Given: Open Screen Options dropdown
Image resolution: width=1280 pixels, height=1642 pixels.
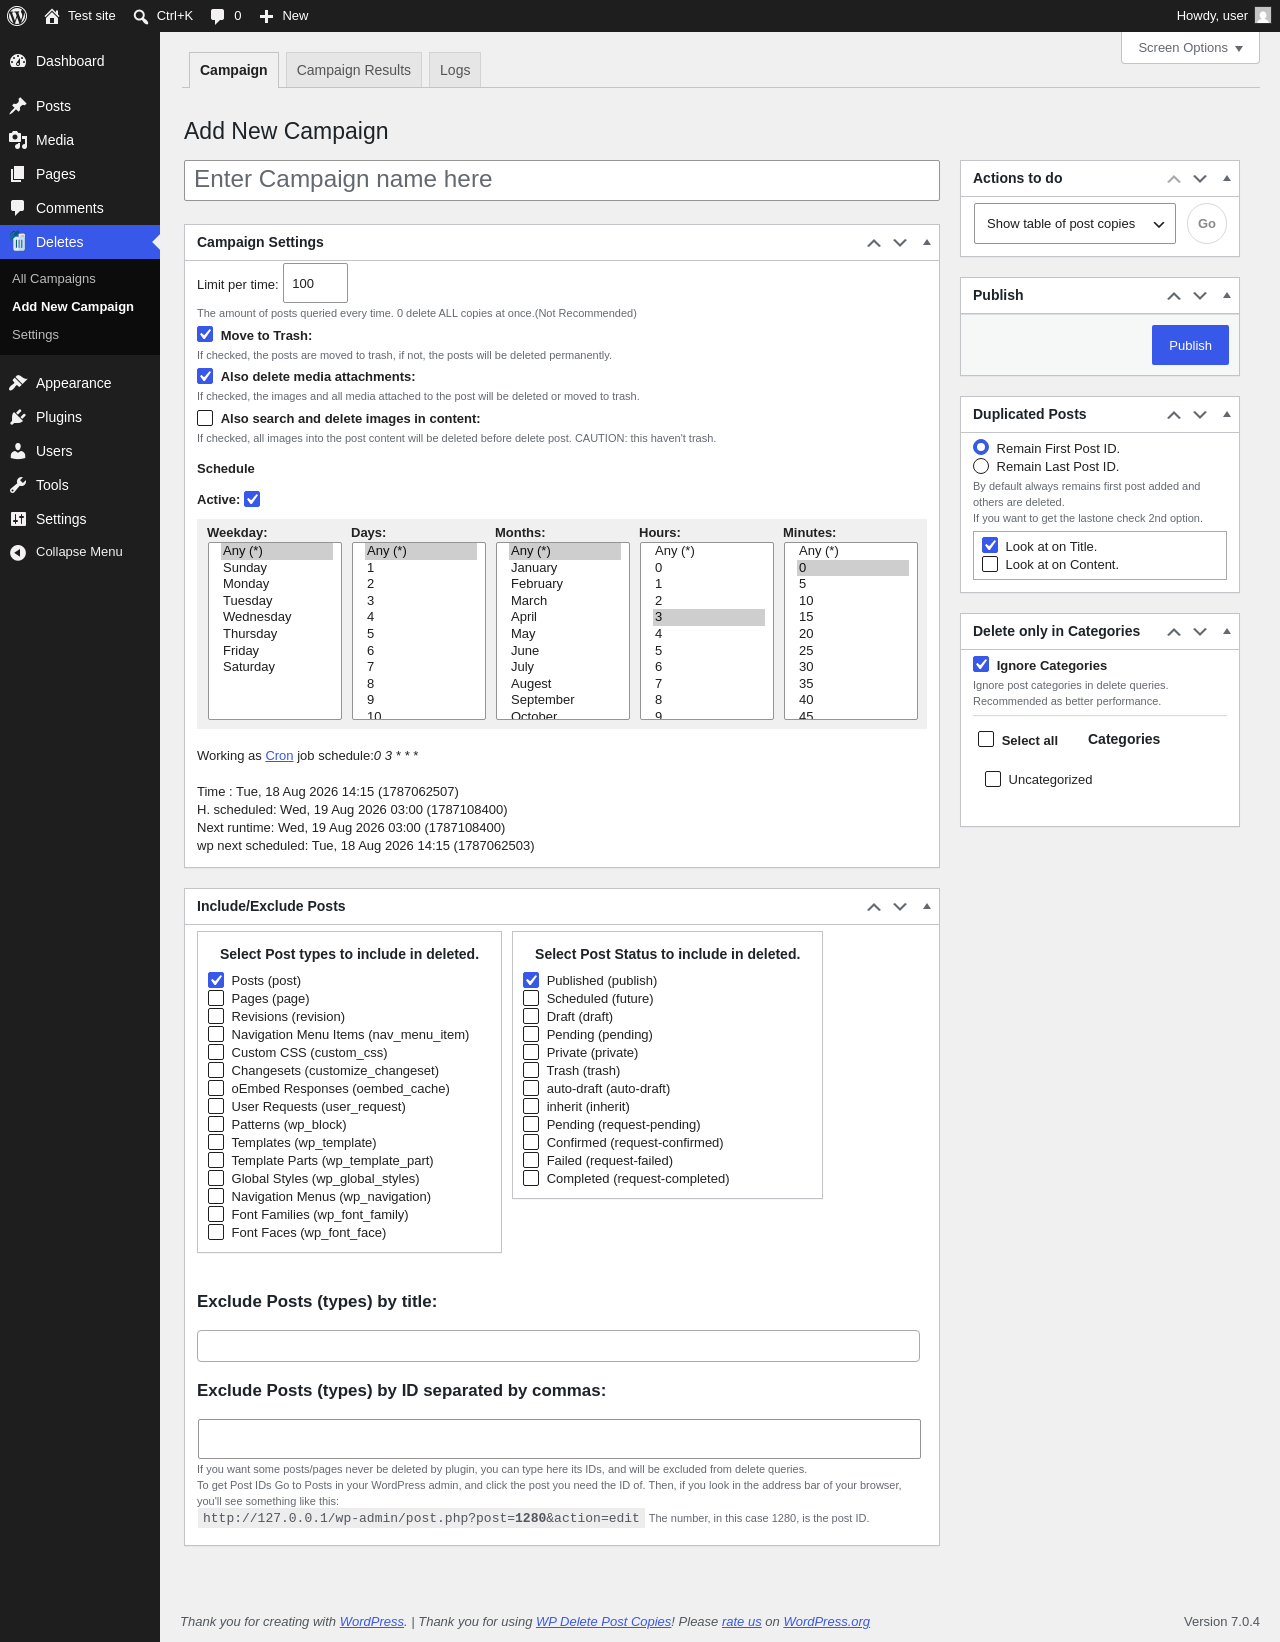Looking at the screenshot, I should point(1190,48).
